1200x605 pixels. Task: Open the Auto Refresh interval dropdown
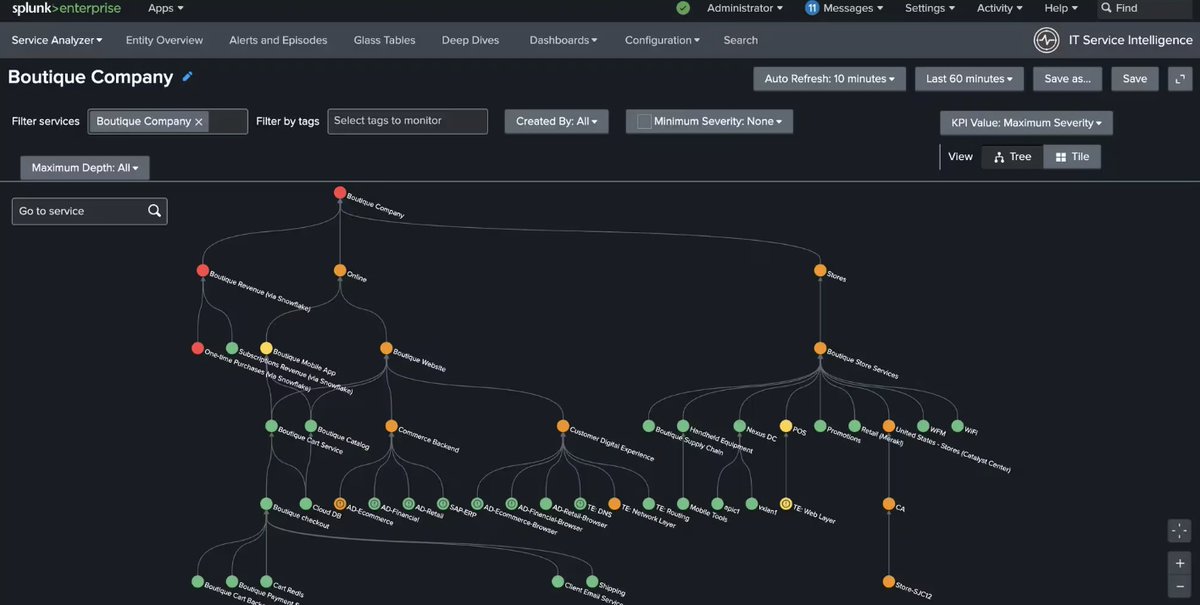tap(829, 78)
